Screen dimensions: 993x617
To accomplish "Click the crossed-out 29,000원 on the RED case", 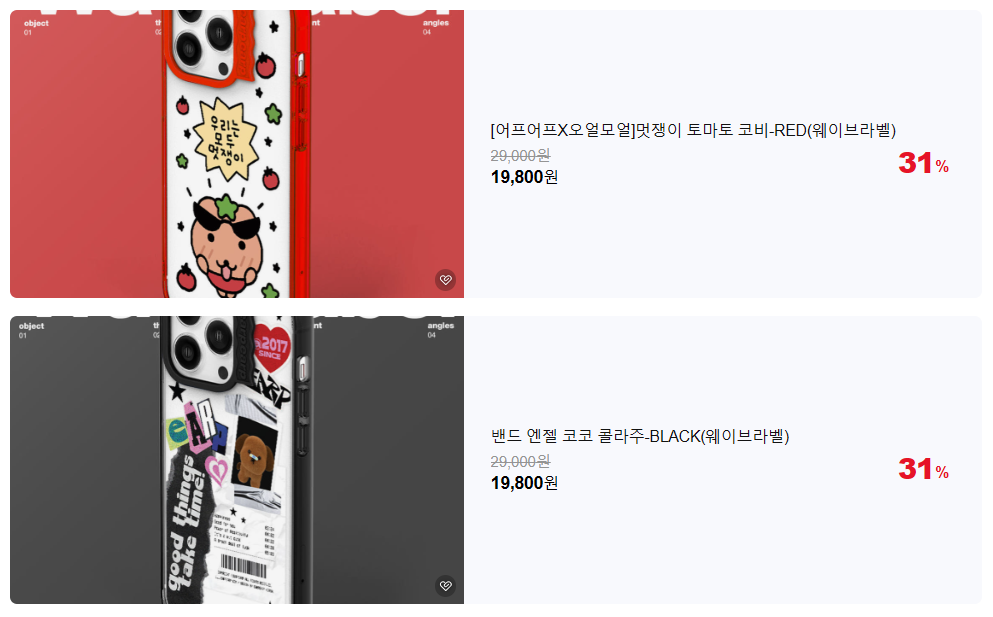I will click(x=521, y=156).
